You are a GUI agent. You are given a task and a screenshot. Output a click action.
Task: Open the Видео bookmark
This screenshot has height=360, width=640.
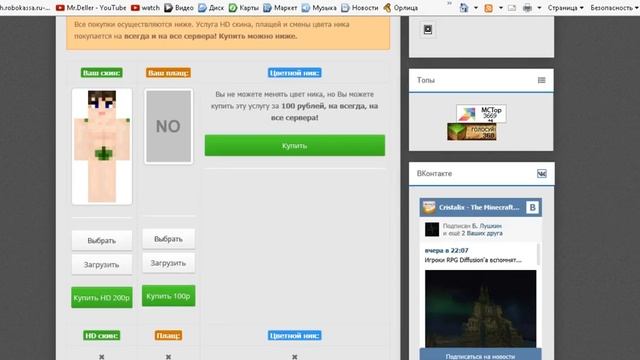(179, 7)
